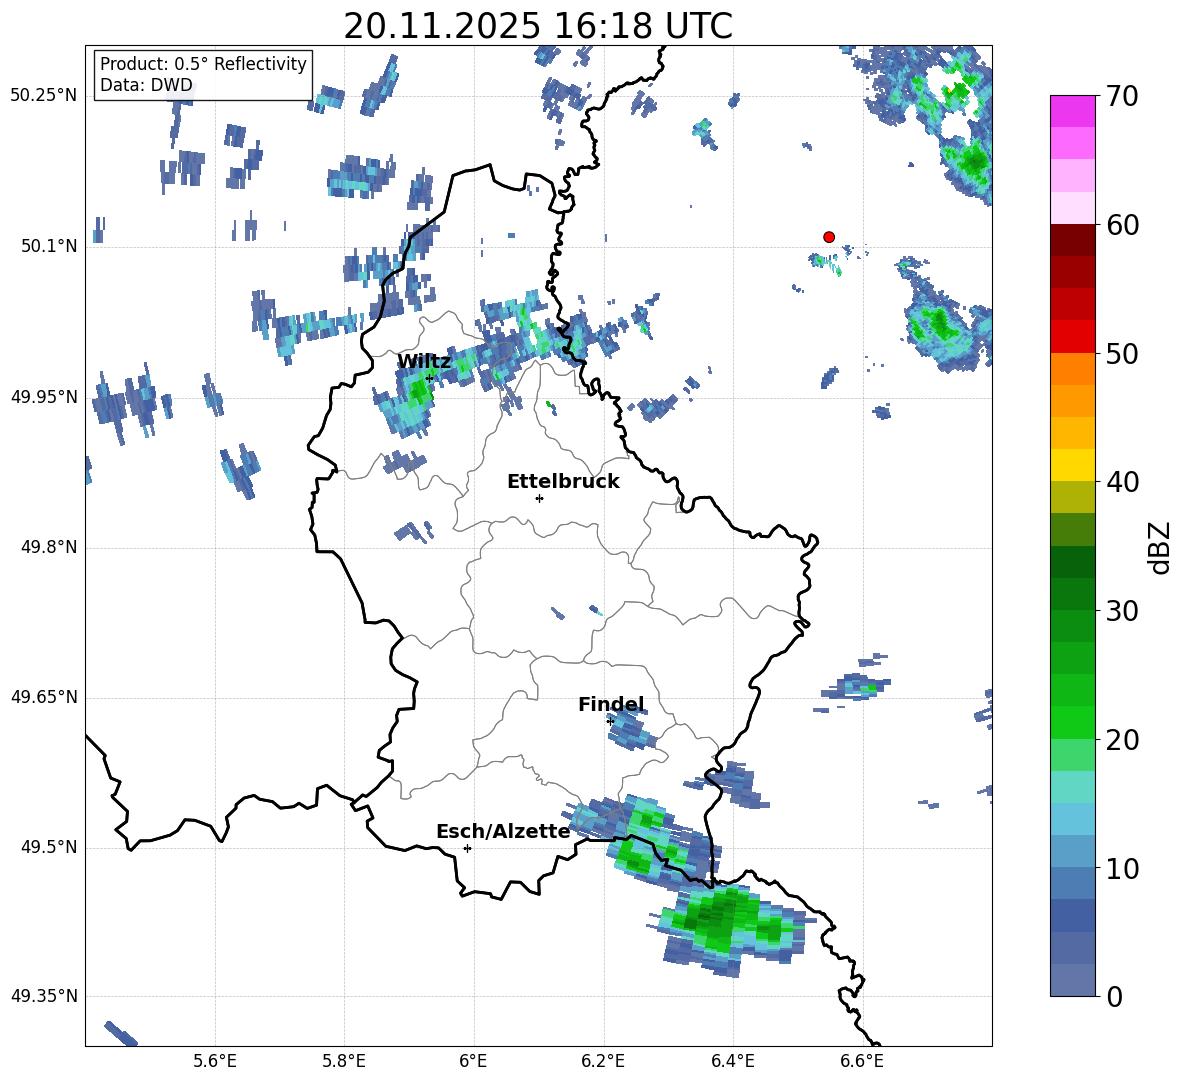Viewport: 1184px width, 1081px height.
Task: Click the 70 tick on the colorbar
Action: click(x=1122, y=96)
